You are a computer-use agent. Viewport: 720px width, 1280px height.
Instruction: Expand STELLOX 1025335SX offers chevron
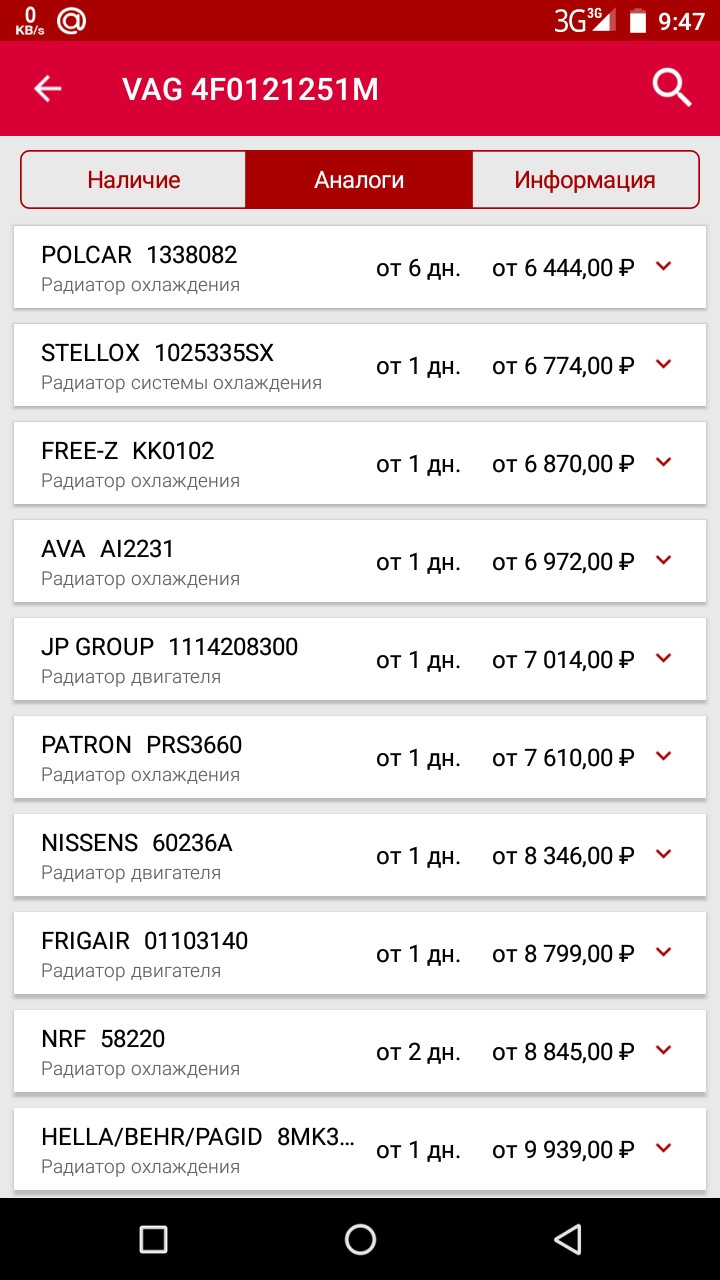click(x=663, y=364)
